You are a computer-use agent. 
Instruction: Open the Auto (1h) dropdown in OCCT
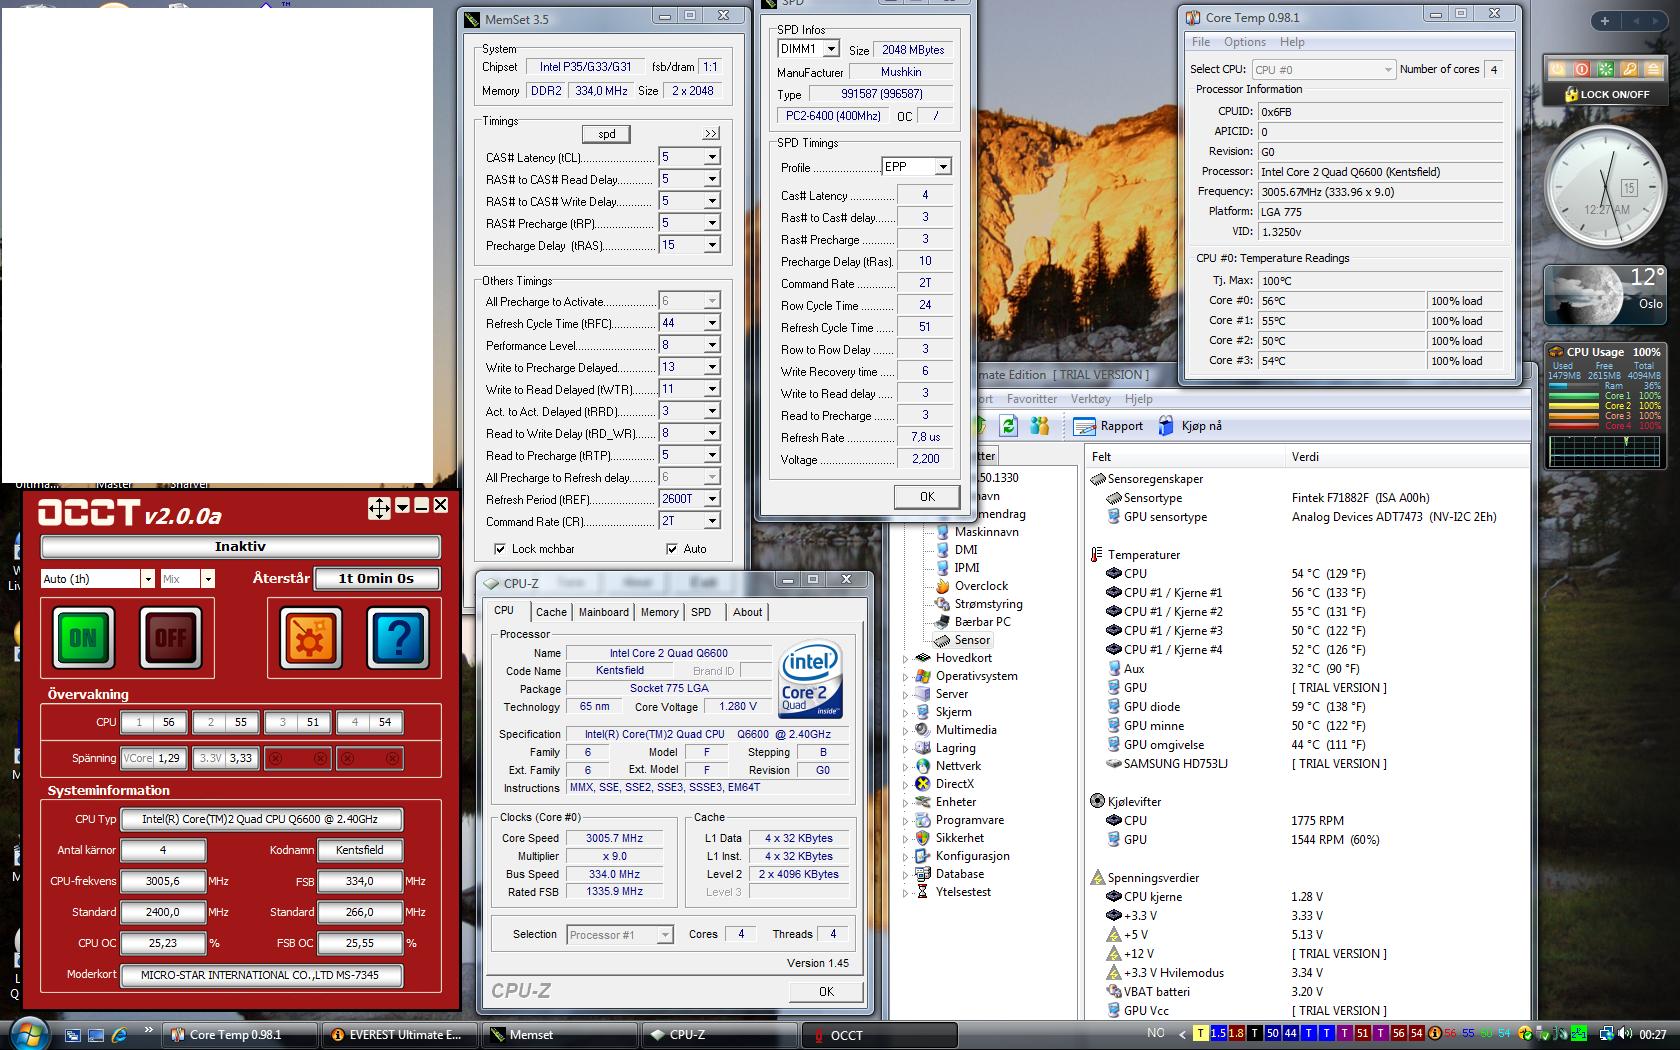[147, 579]
